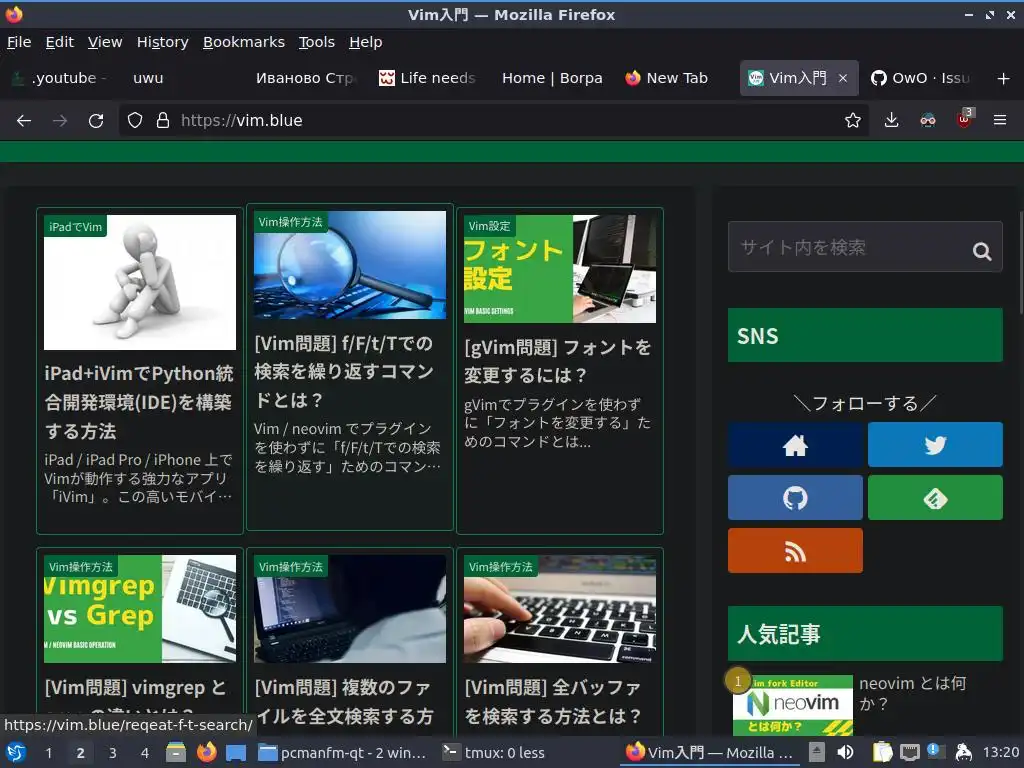Launch file manager from taskbar quicklaunch
The width and height of the screenshot is (1024, 768).
tap(176, 752)
